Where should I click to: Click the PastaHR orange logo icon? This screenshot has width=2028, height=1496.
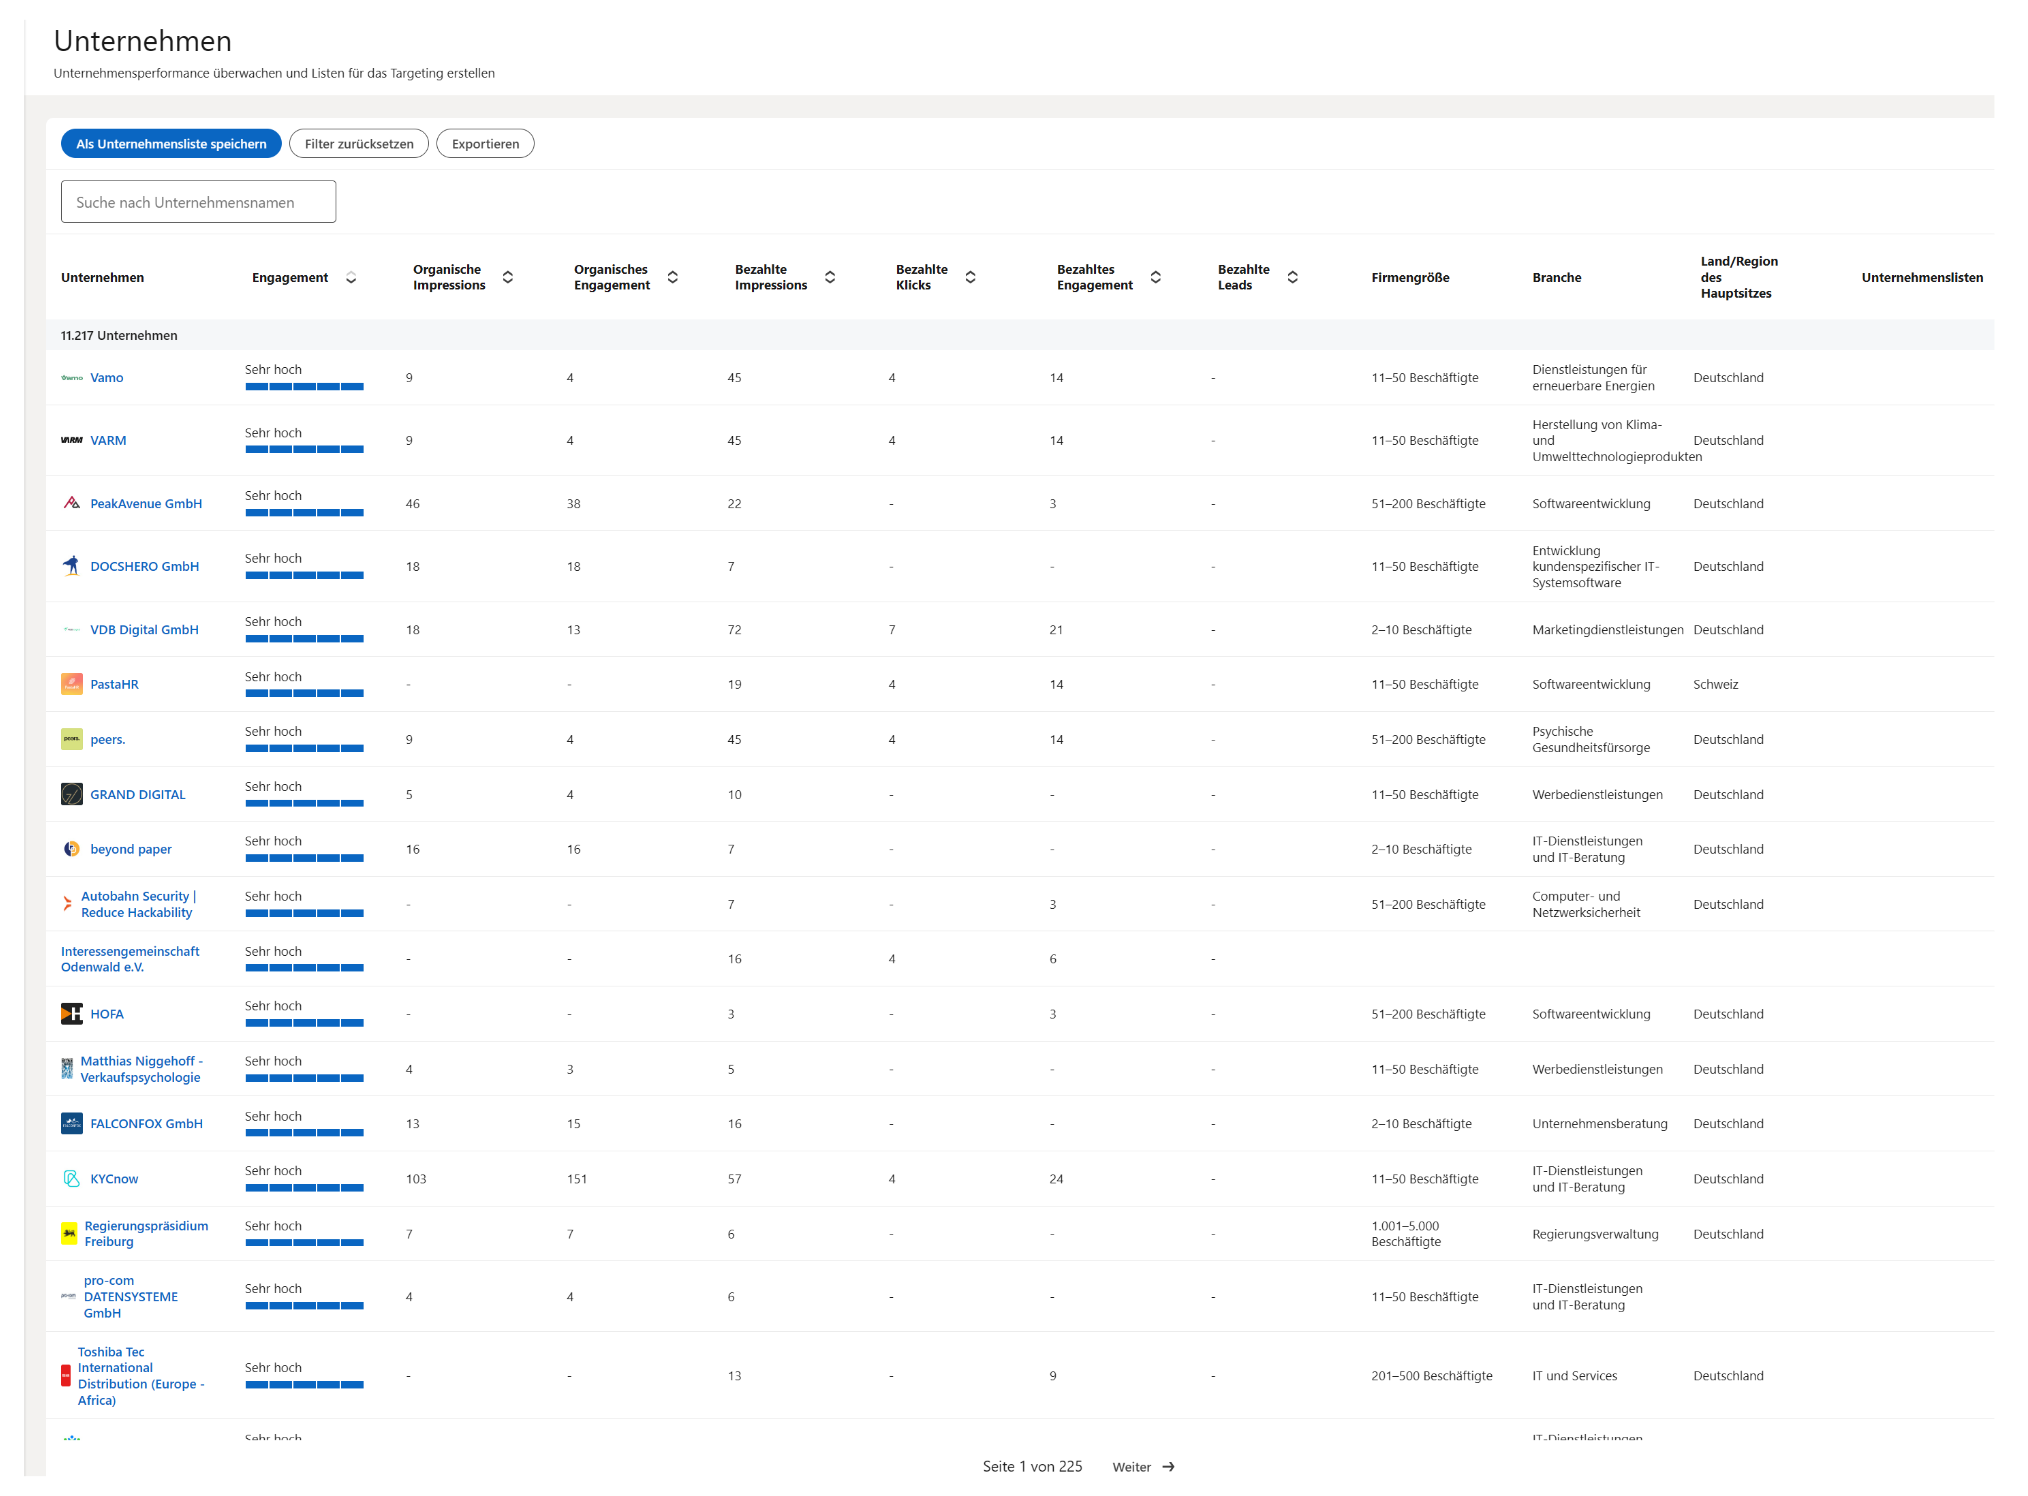point(72,684)
